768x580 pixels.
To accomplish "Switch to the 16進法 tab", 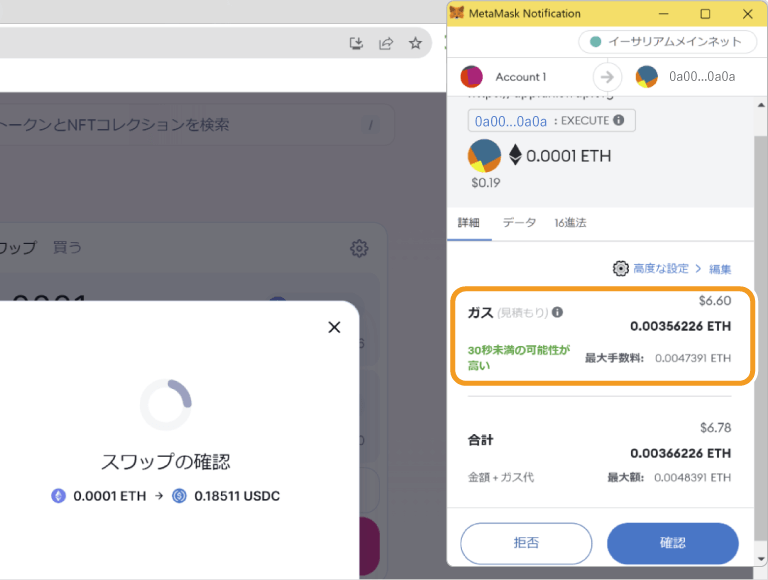I will (570, 223).
